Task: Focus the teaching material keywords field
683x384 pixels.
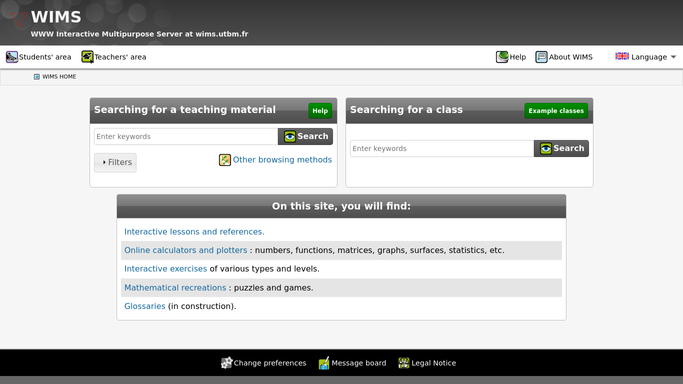Action: tap(186, 136)
